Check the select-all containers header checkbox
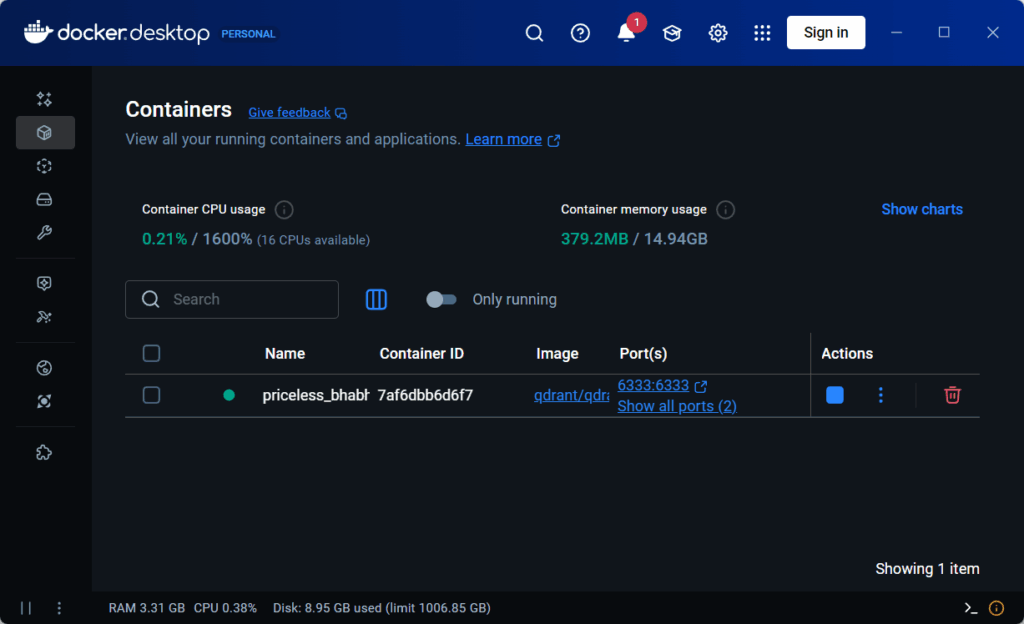This screenshot has width=1024, height=624. pos(151,353)
